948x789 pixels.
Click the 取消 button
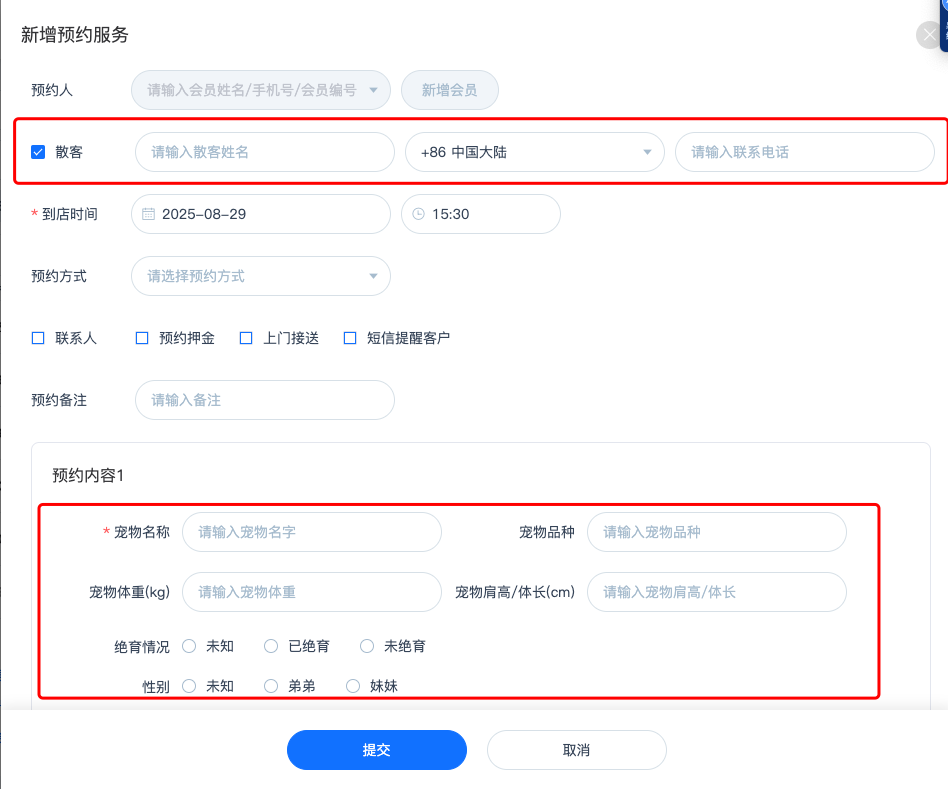click(577, 750)
